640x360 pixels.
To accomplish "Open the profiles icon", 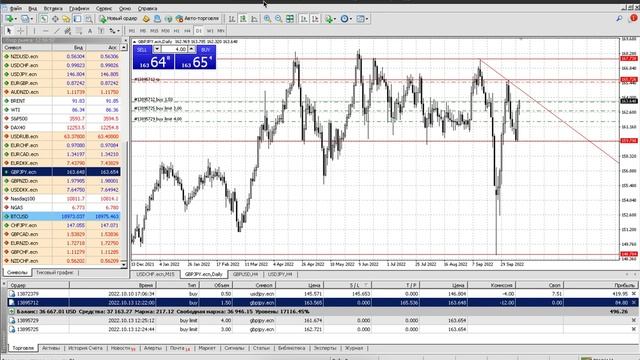I will [25, 19].
